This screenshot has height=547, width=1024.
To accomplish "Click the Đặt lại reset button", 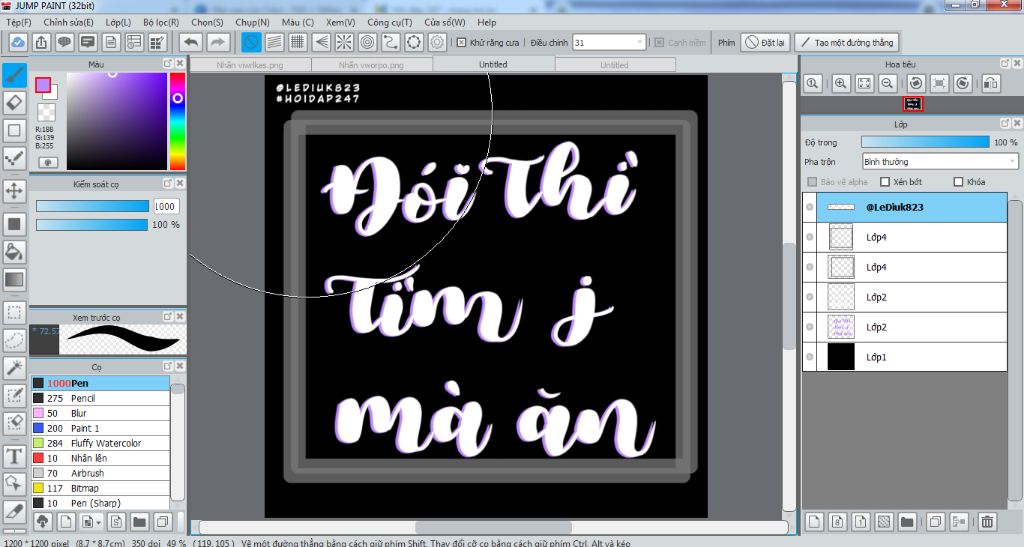I will (x=765, y=42).
